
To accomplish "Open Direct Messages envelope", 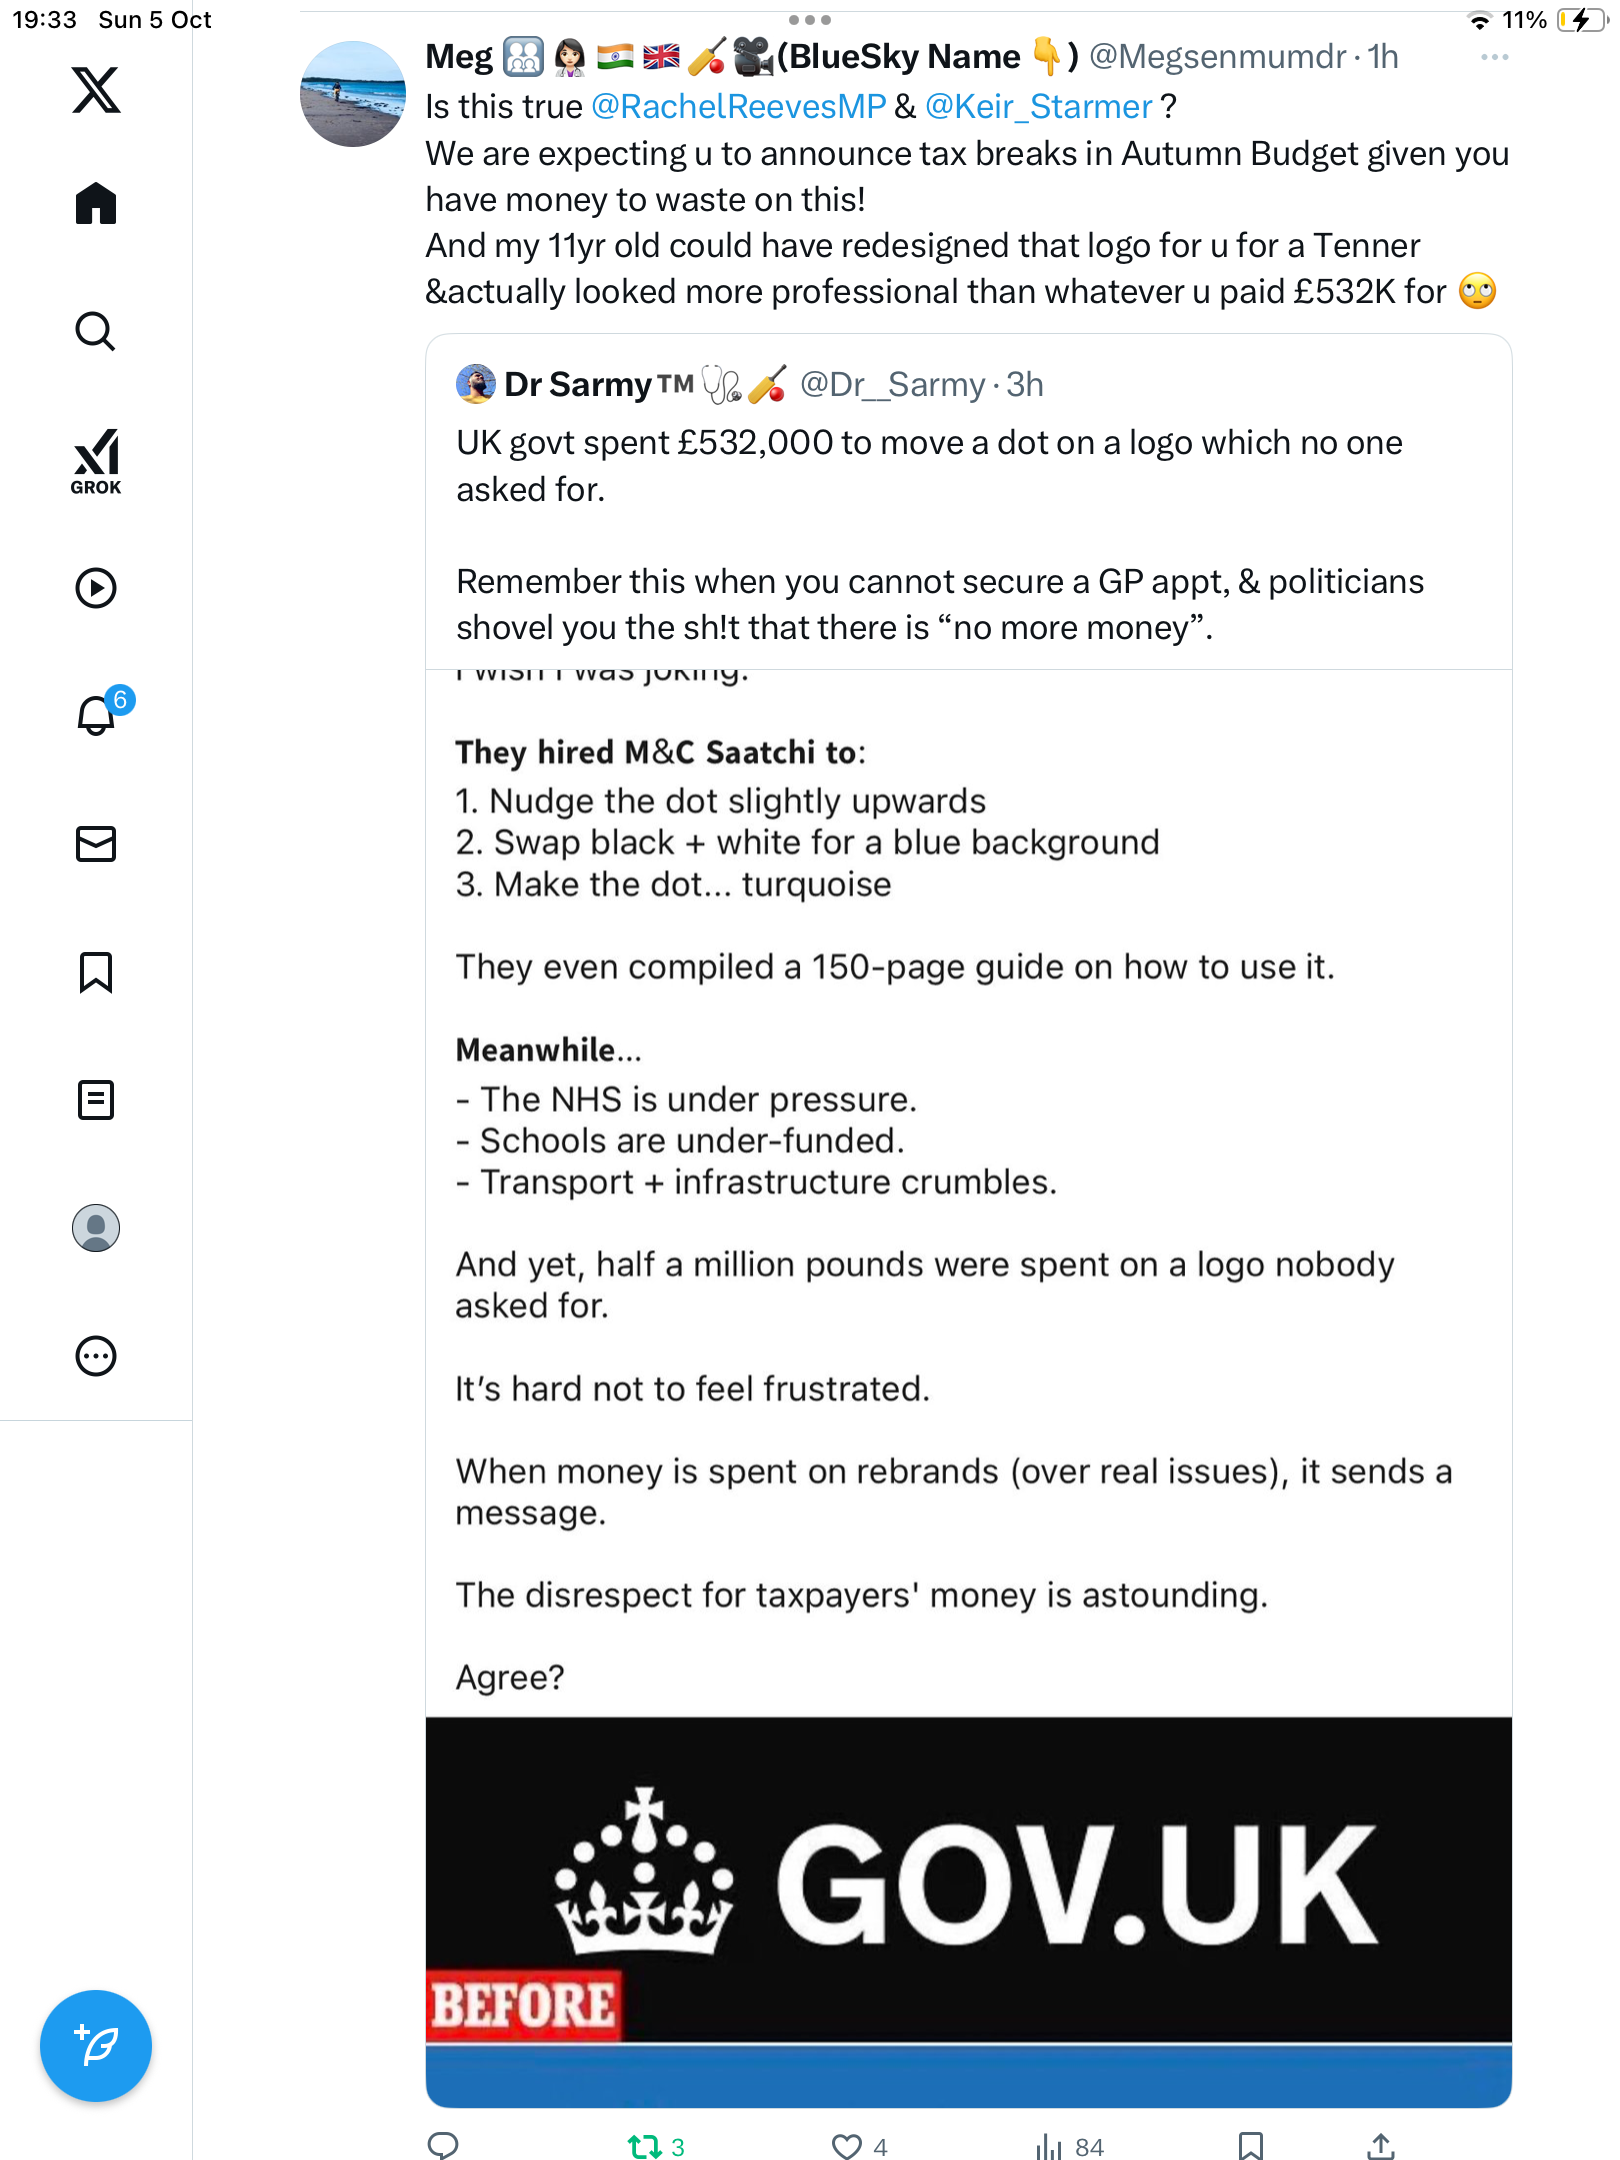I will 96,844.
